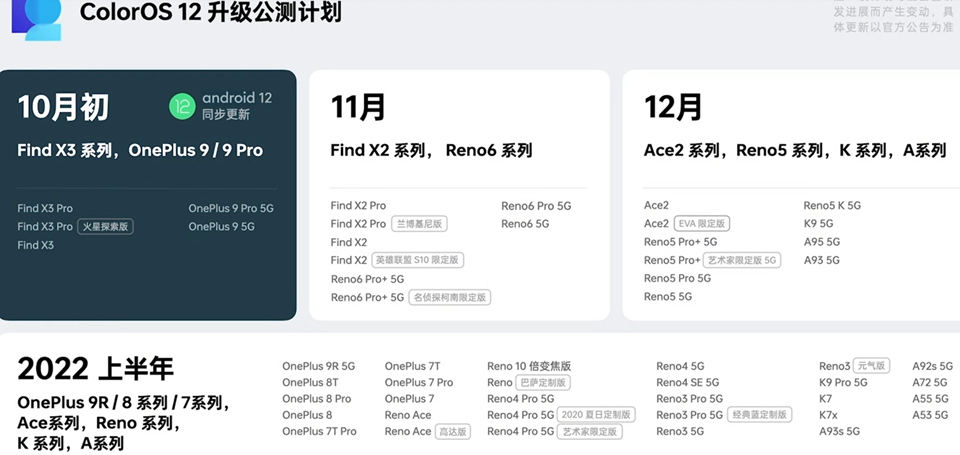
Task: Click the "A72 5G" entry
Action: (930, 383)
